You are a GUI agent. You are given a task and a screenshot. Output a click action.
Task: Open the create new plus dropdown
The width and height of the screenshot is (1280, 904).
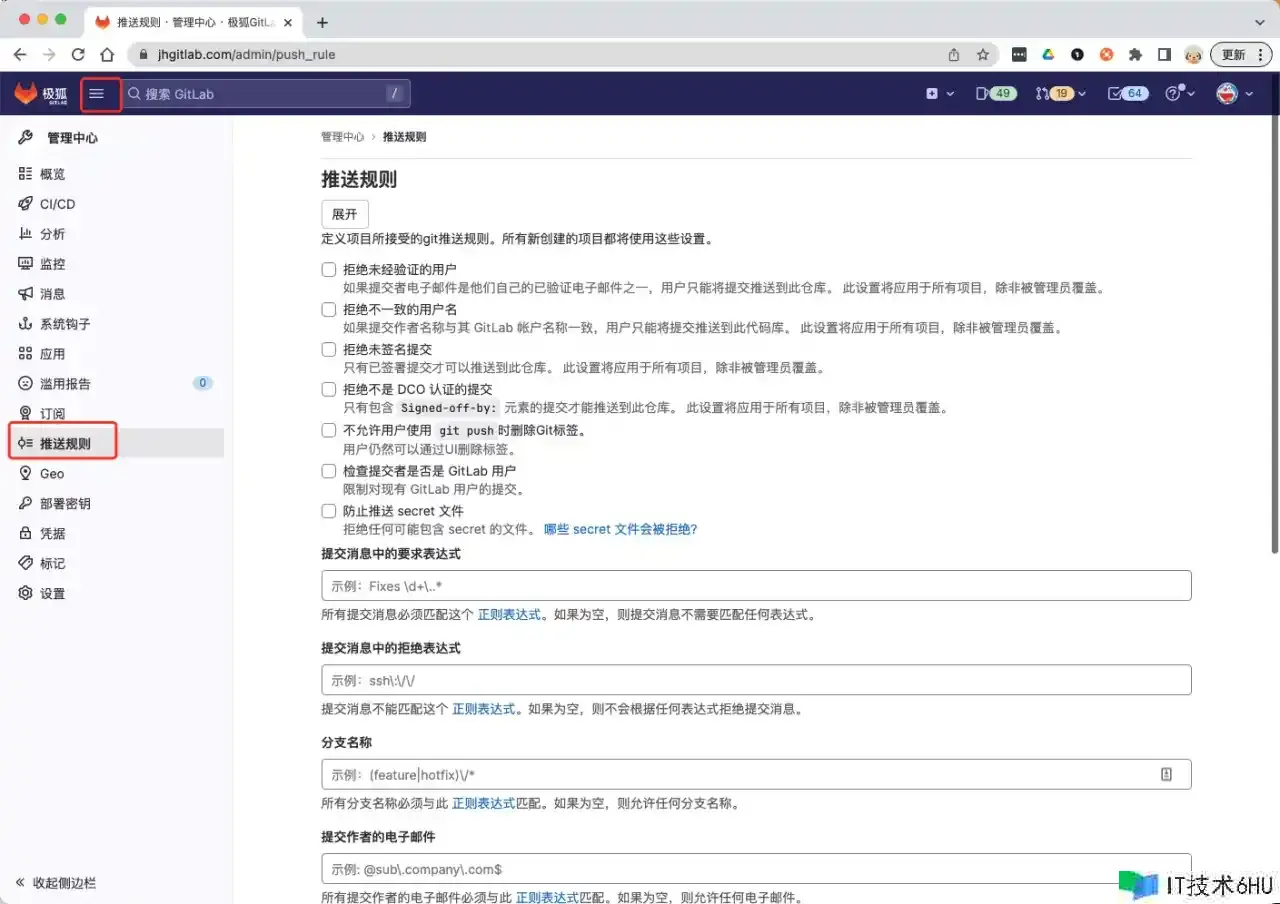point(939,94)
